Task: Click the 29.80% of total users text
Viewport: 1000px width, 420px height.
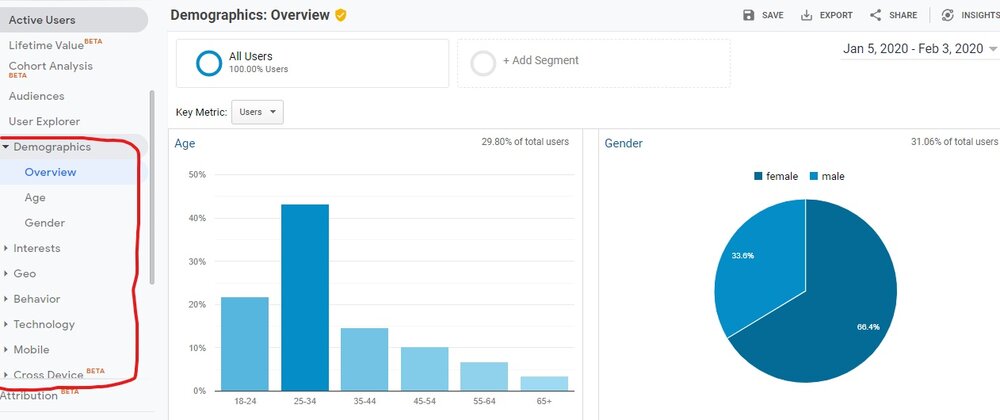Action: click(525, 141)
